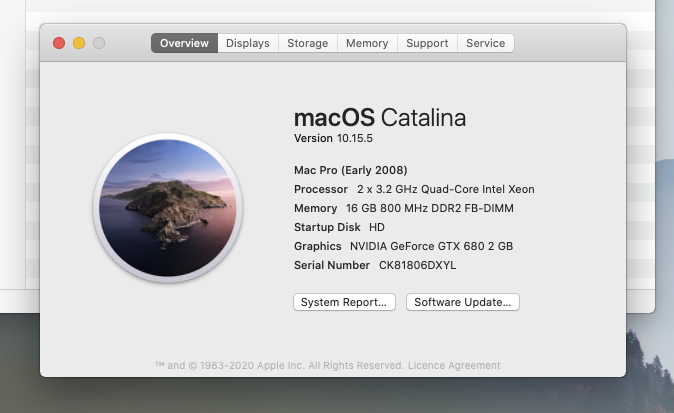674x413 pixels.
Task: Click the NVIDIA GeForce GTX 680 2 GB value
Action: pyautogui.click(x=432, y=246)
